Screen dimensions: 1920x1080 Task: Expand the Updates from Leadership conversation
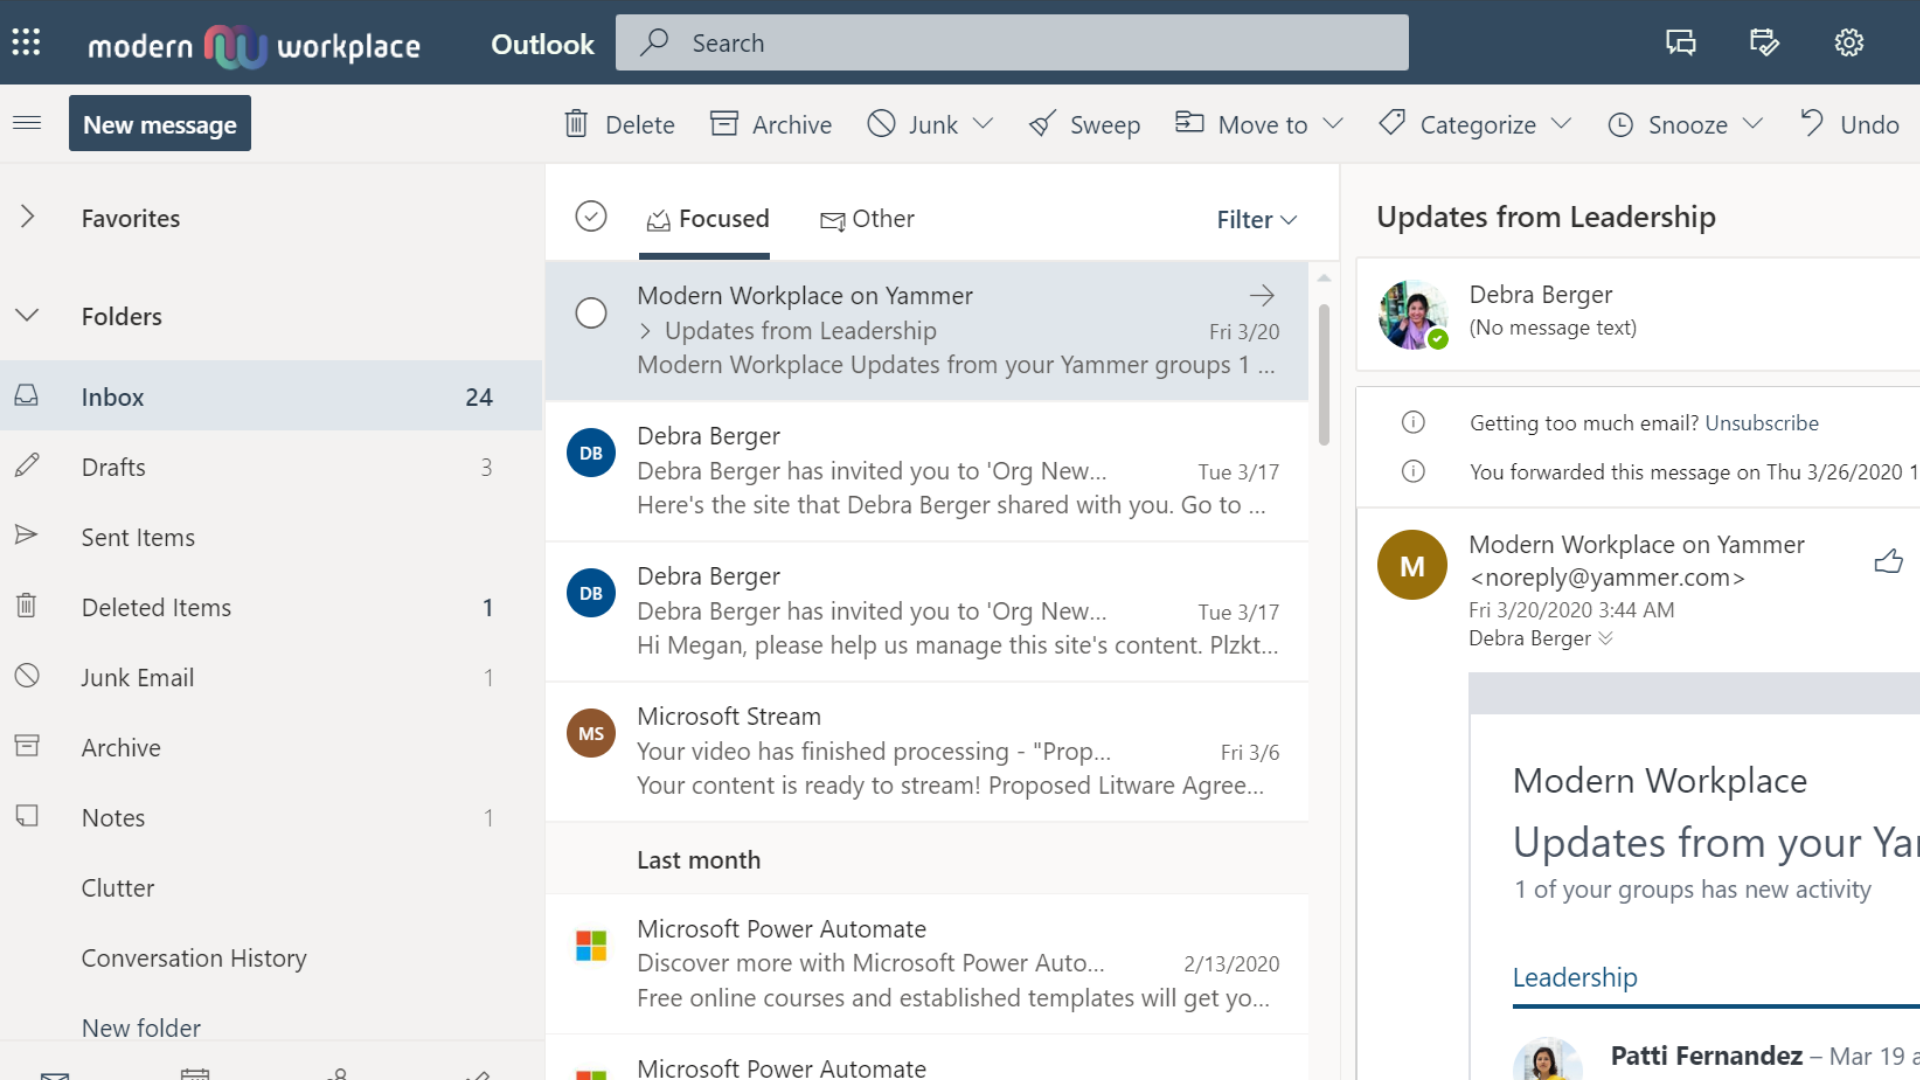coord(645,331)
